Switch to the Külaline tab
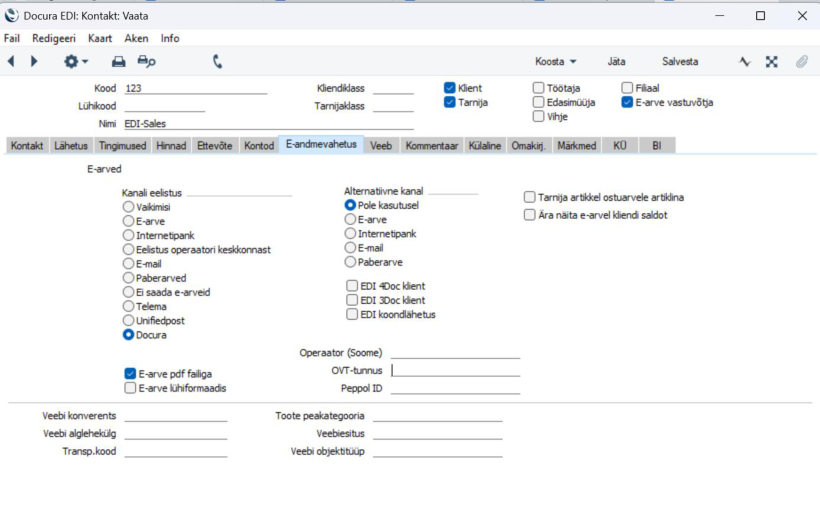The image size is (820, 513). pyautogui.click(x=485, y=145)
